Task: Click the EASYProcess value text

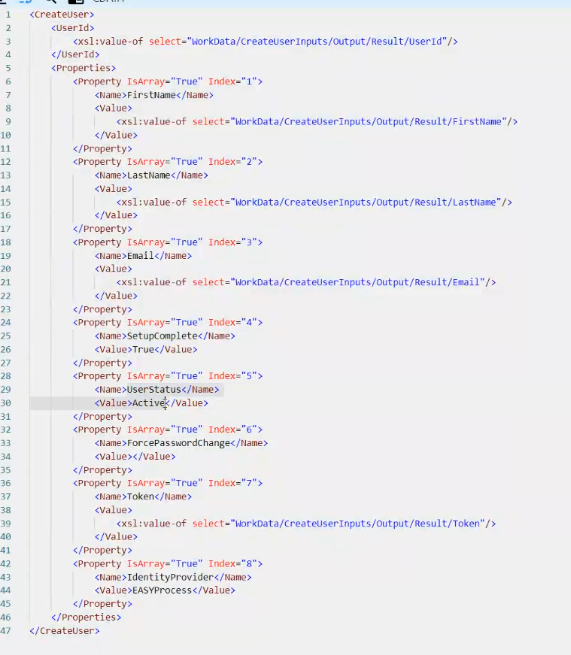Action: point(162,590)
